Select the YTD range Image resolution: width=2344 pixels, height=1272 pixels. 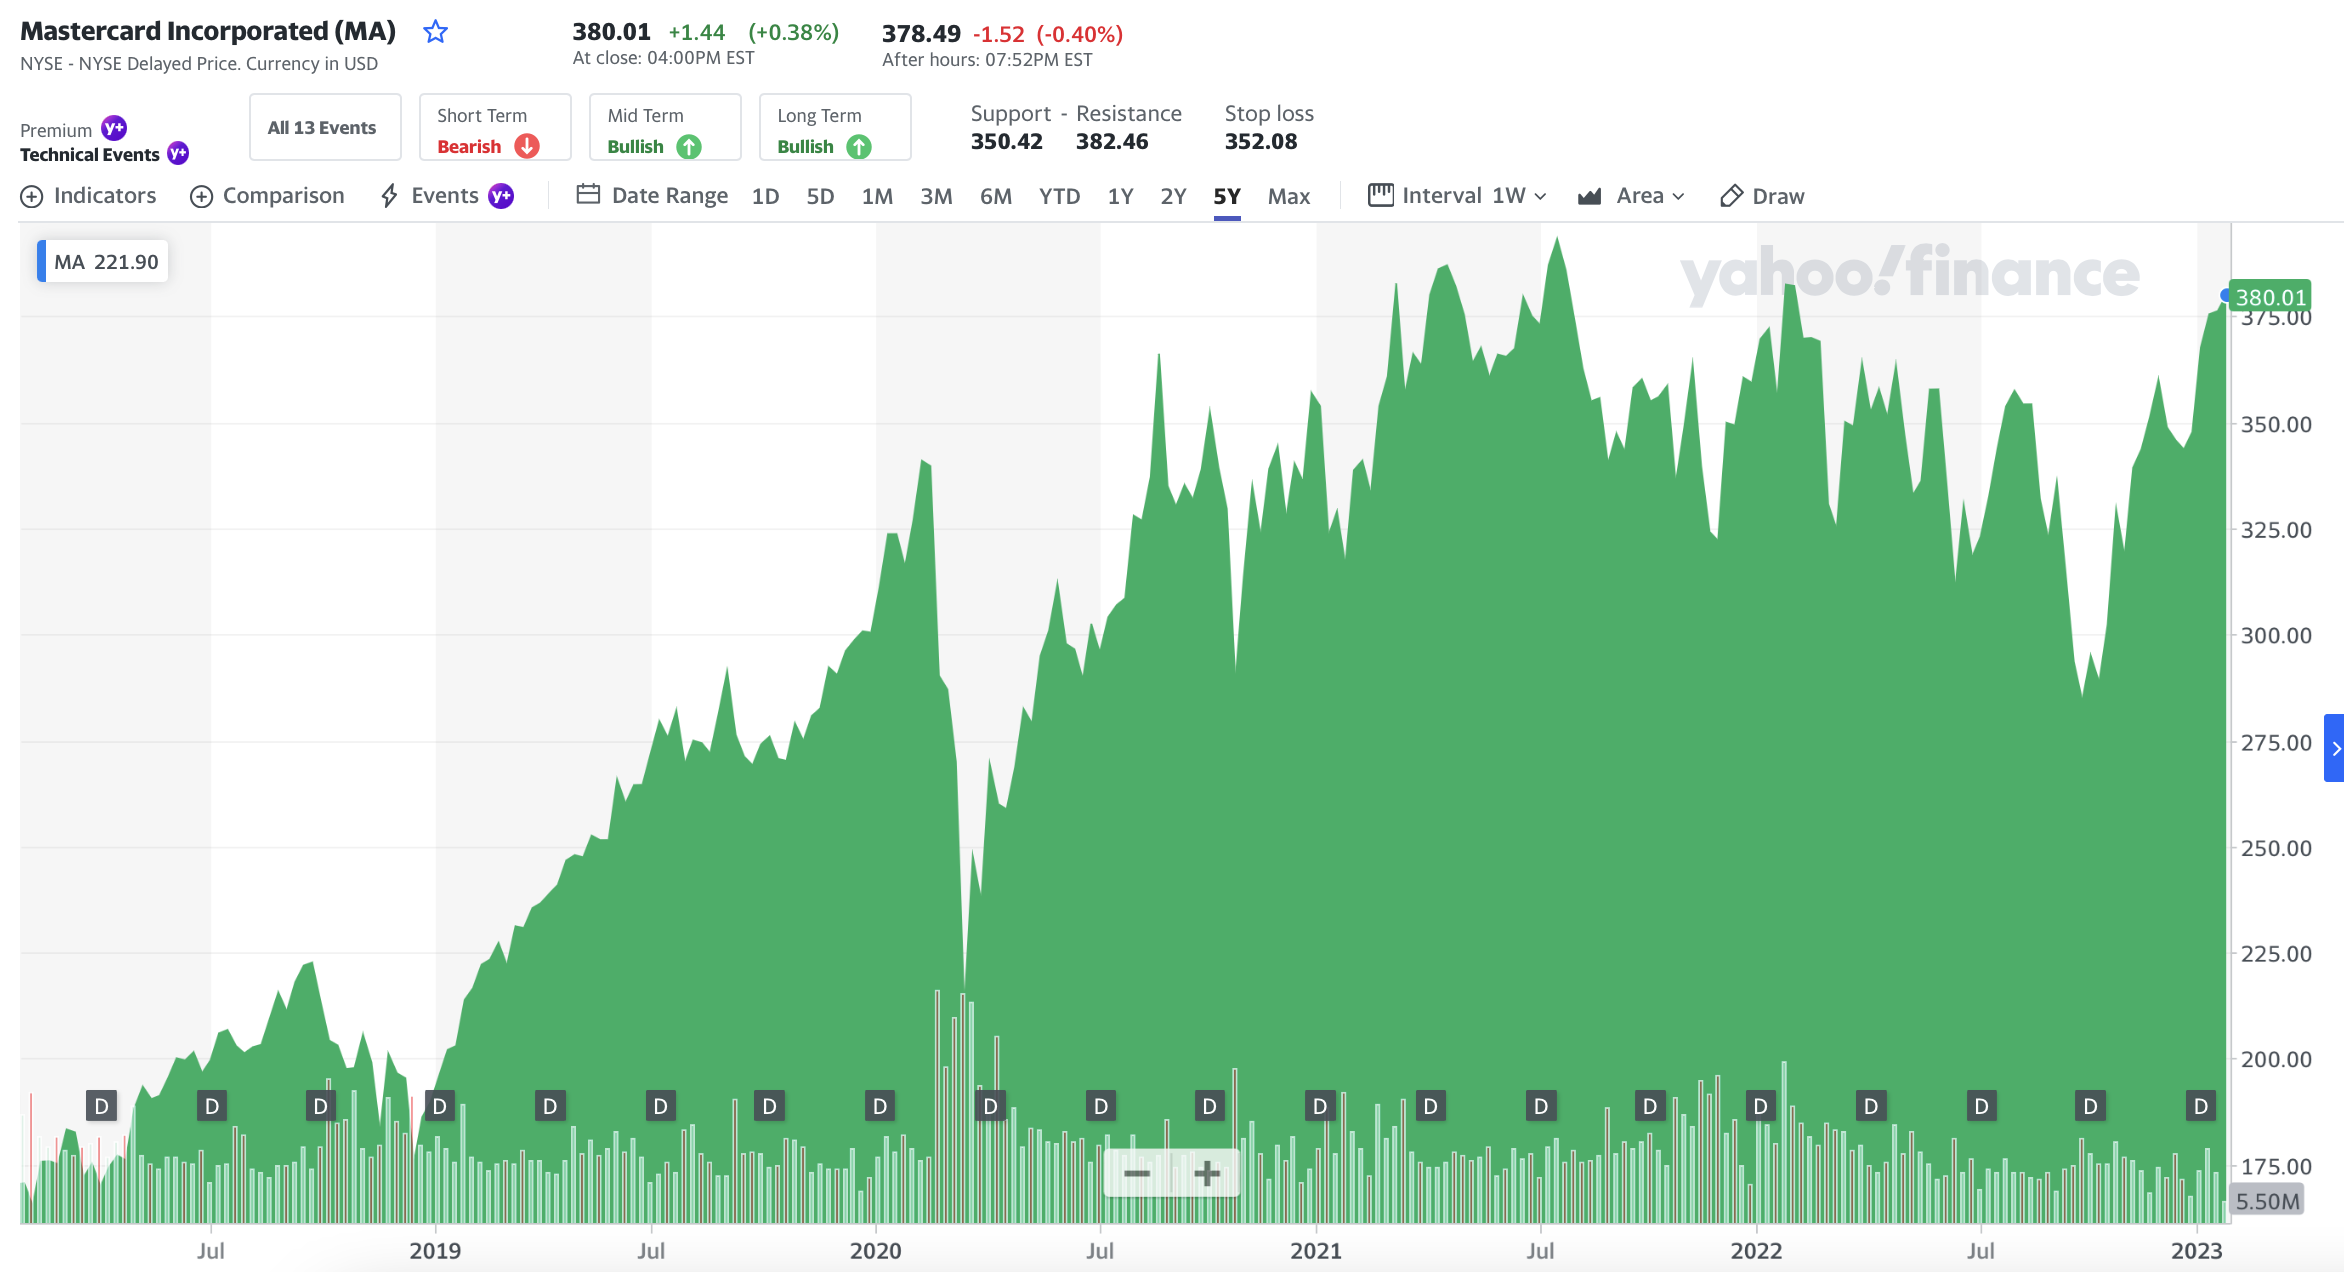[1059, 197]
